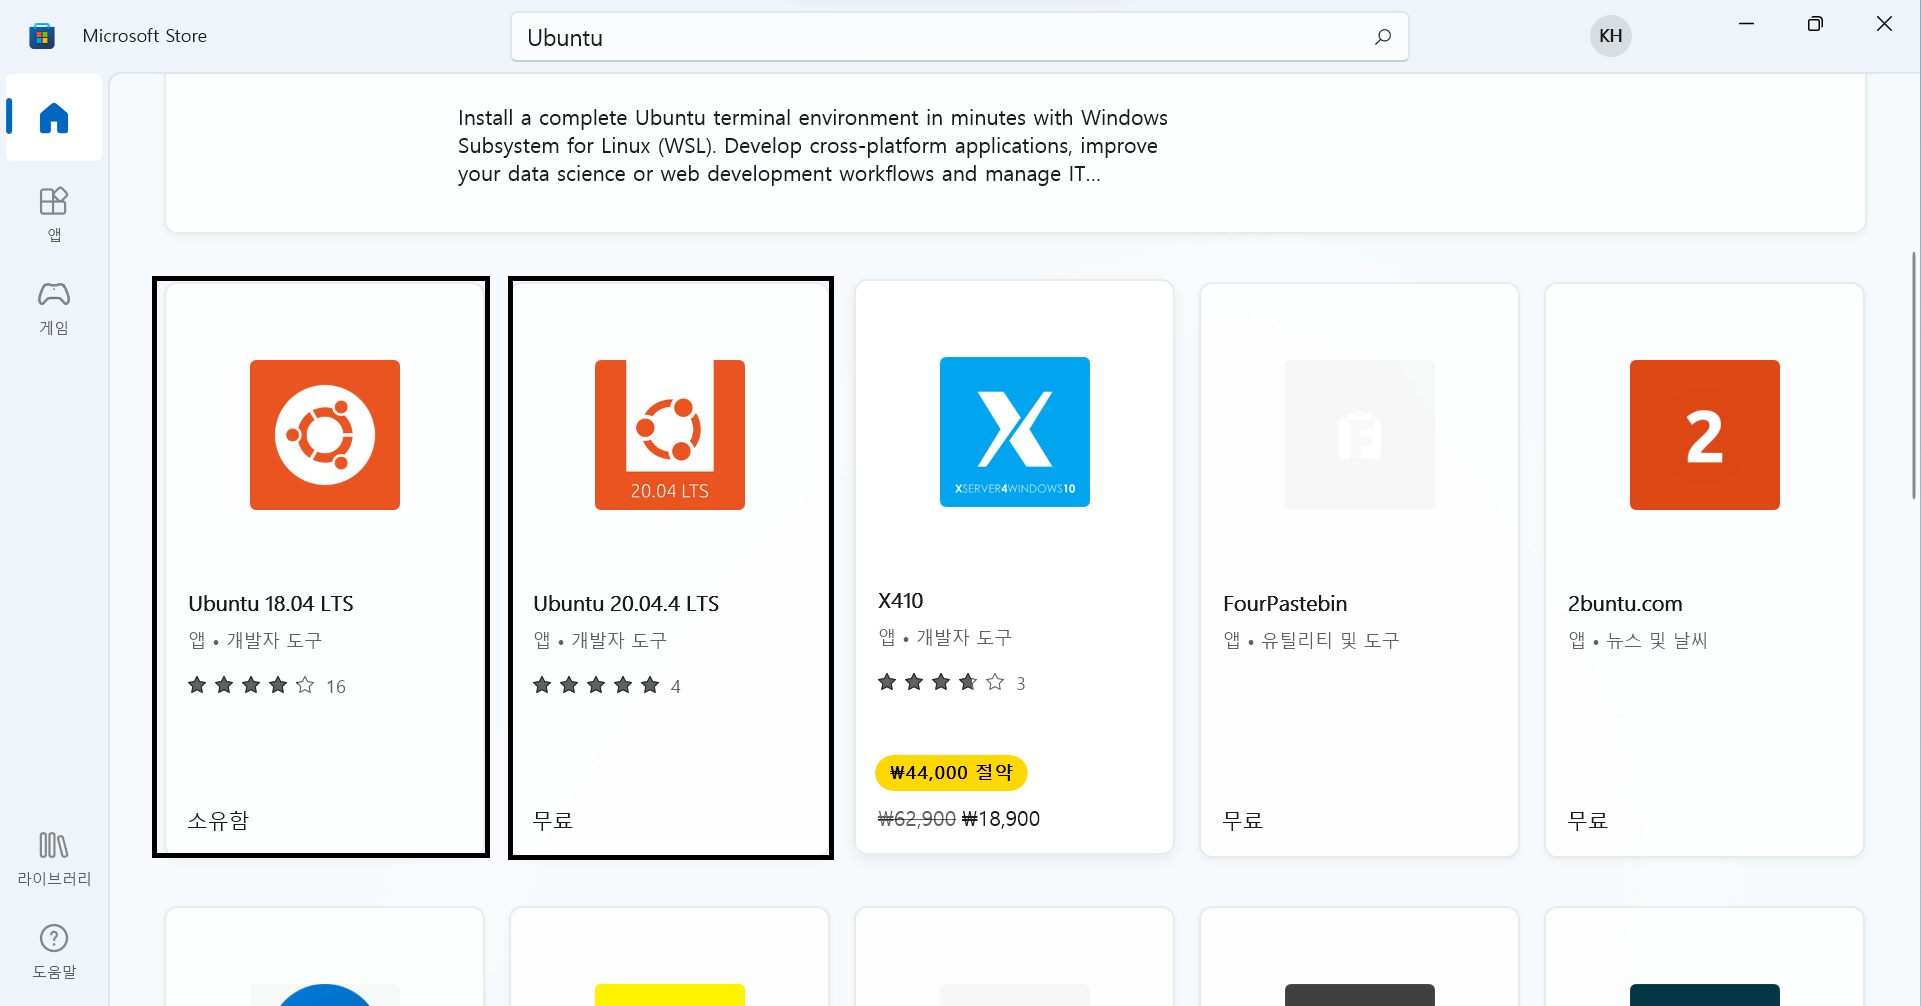Open the blue circular icon app card
Viewport: 1921px width, 1006px height.
click(x=325, y=957)
